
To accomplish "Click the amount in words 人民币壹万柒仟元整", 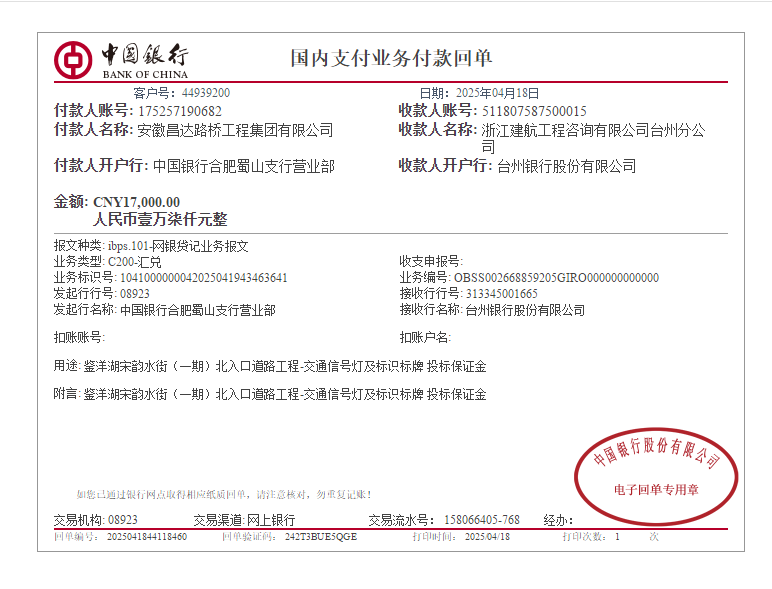I will click(x=160, y=220).
